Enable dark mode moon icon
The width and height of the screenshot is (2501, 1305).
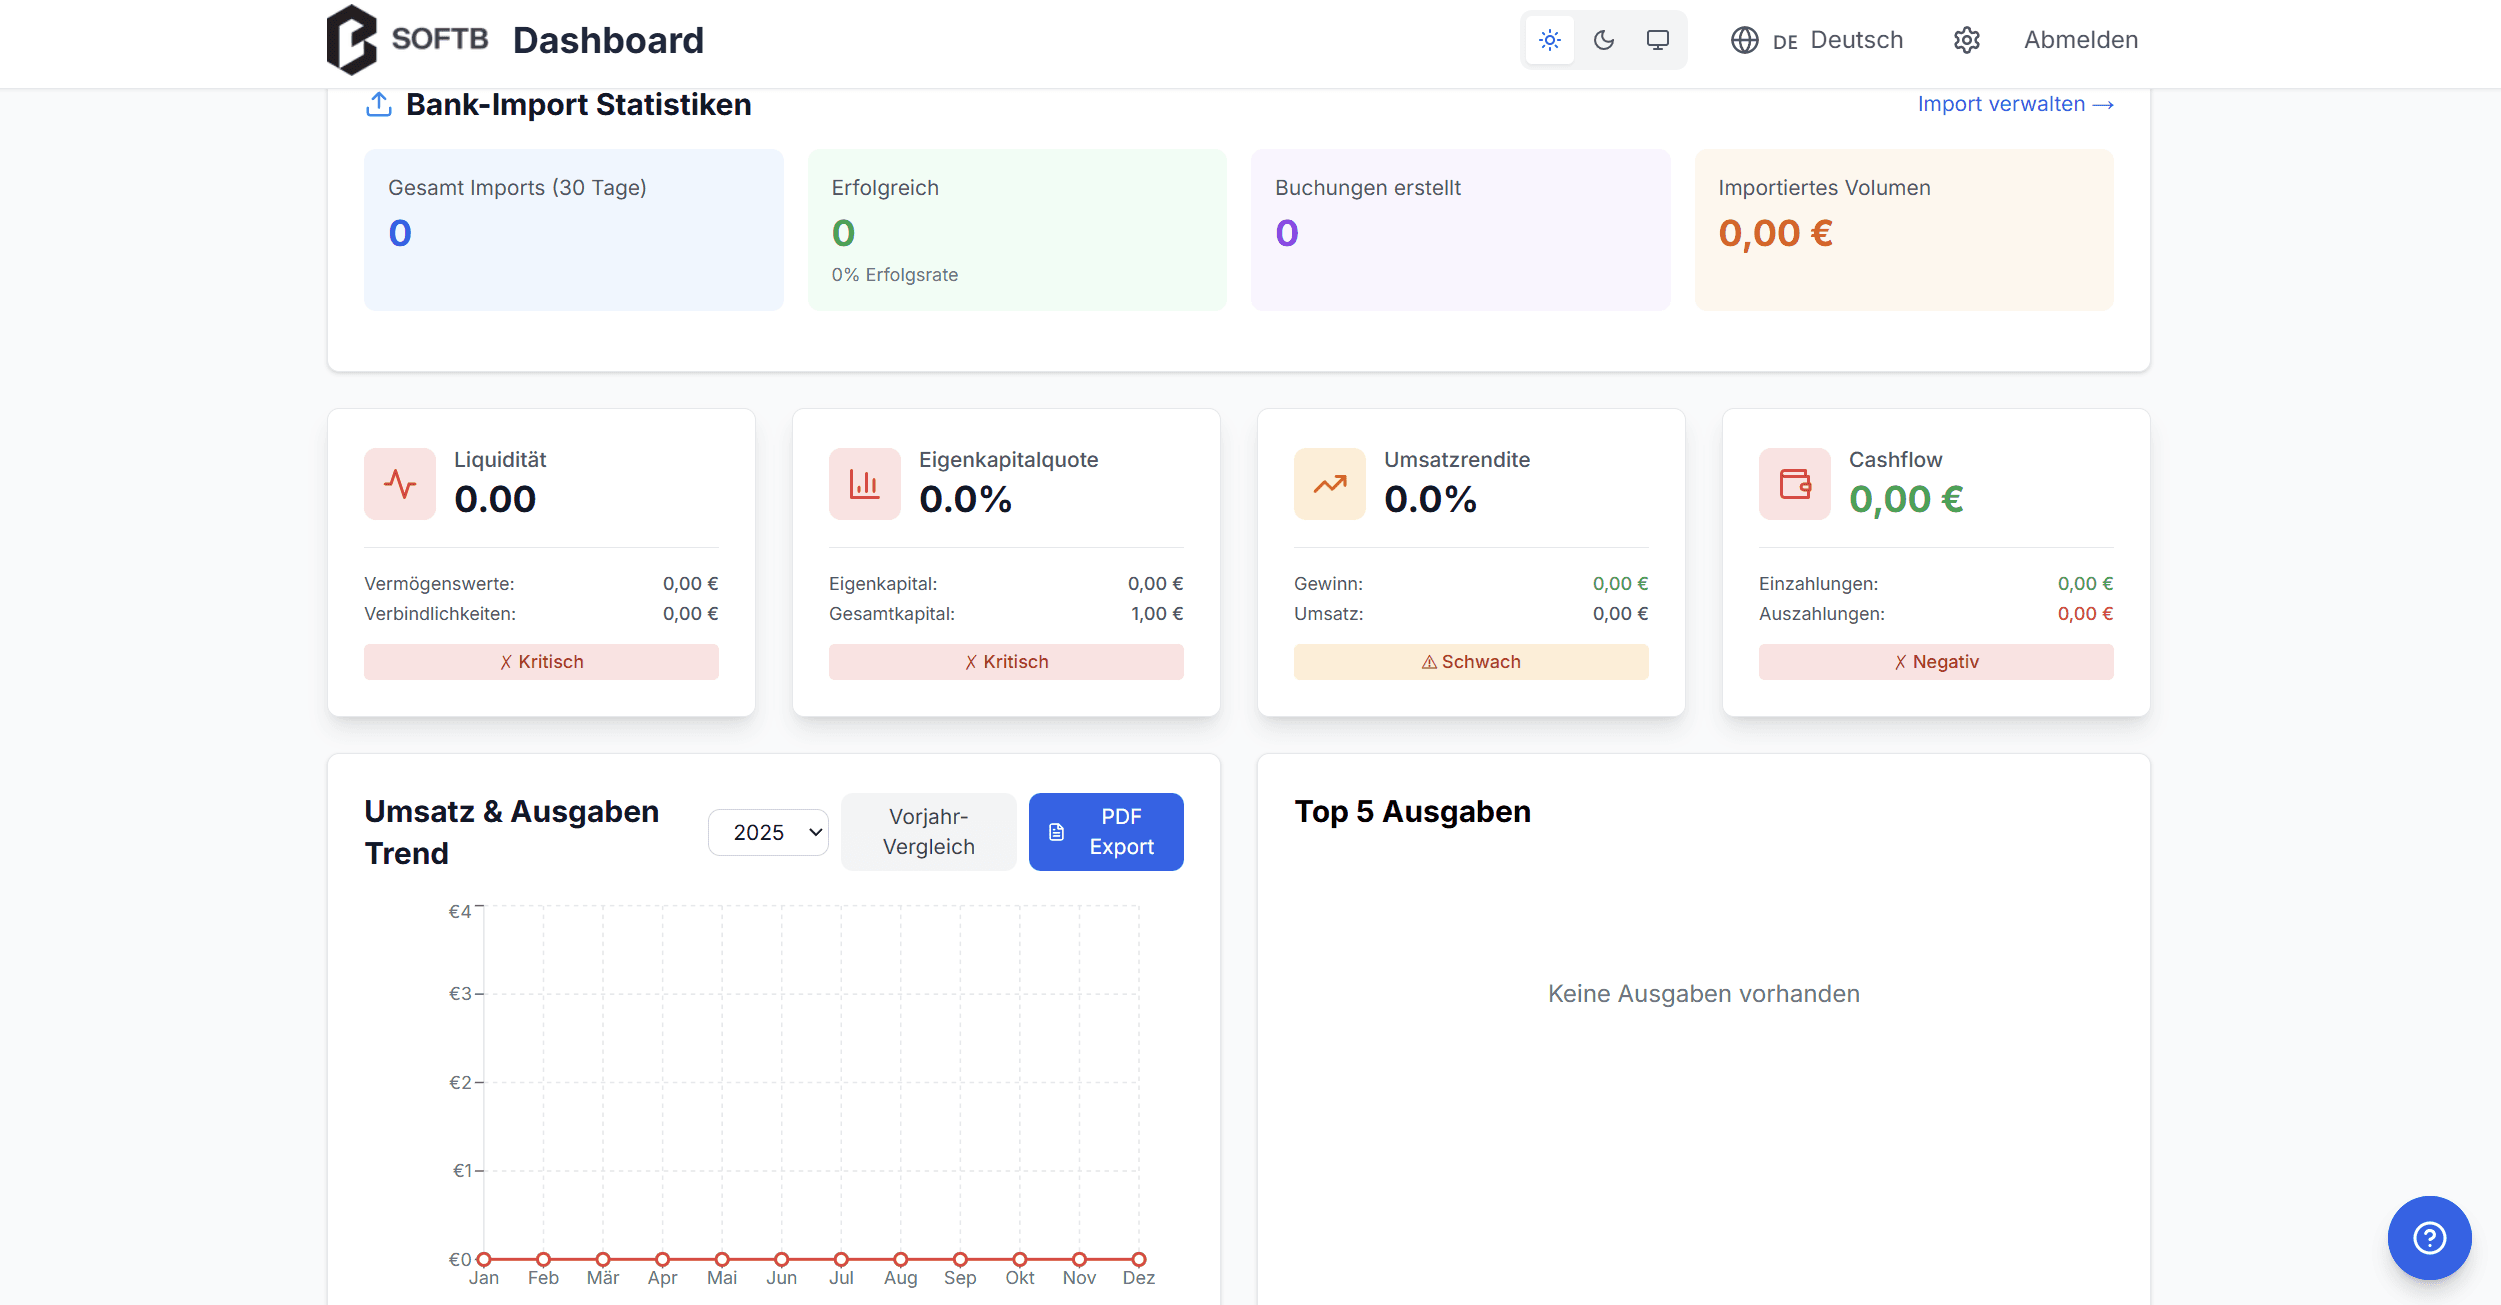(x=1603, y=40)
